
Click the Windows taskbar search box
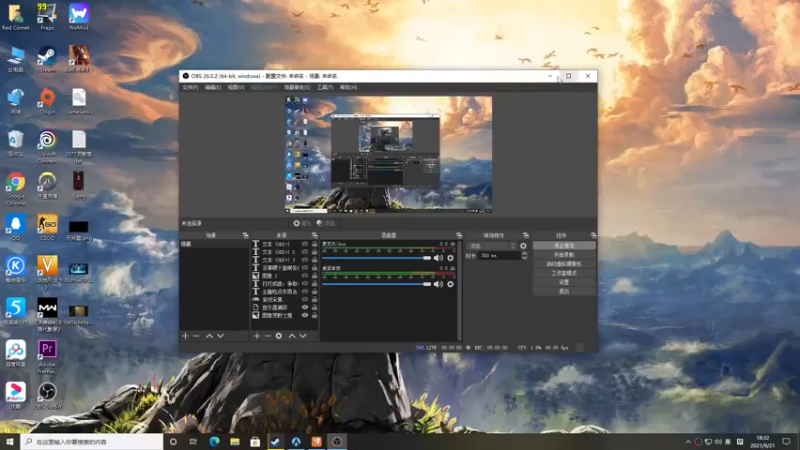pyautogui.click(x=92, y=441)
